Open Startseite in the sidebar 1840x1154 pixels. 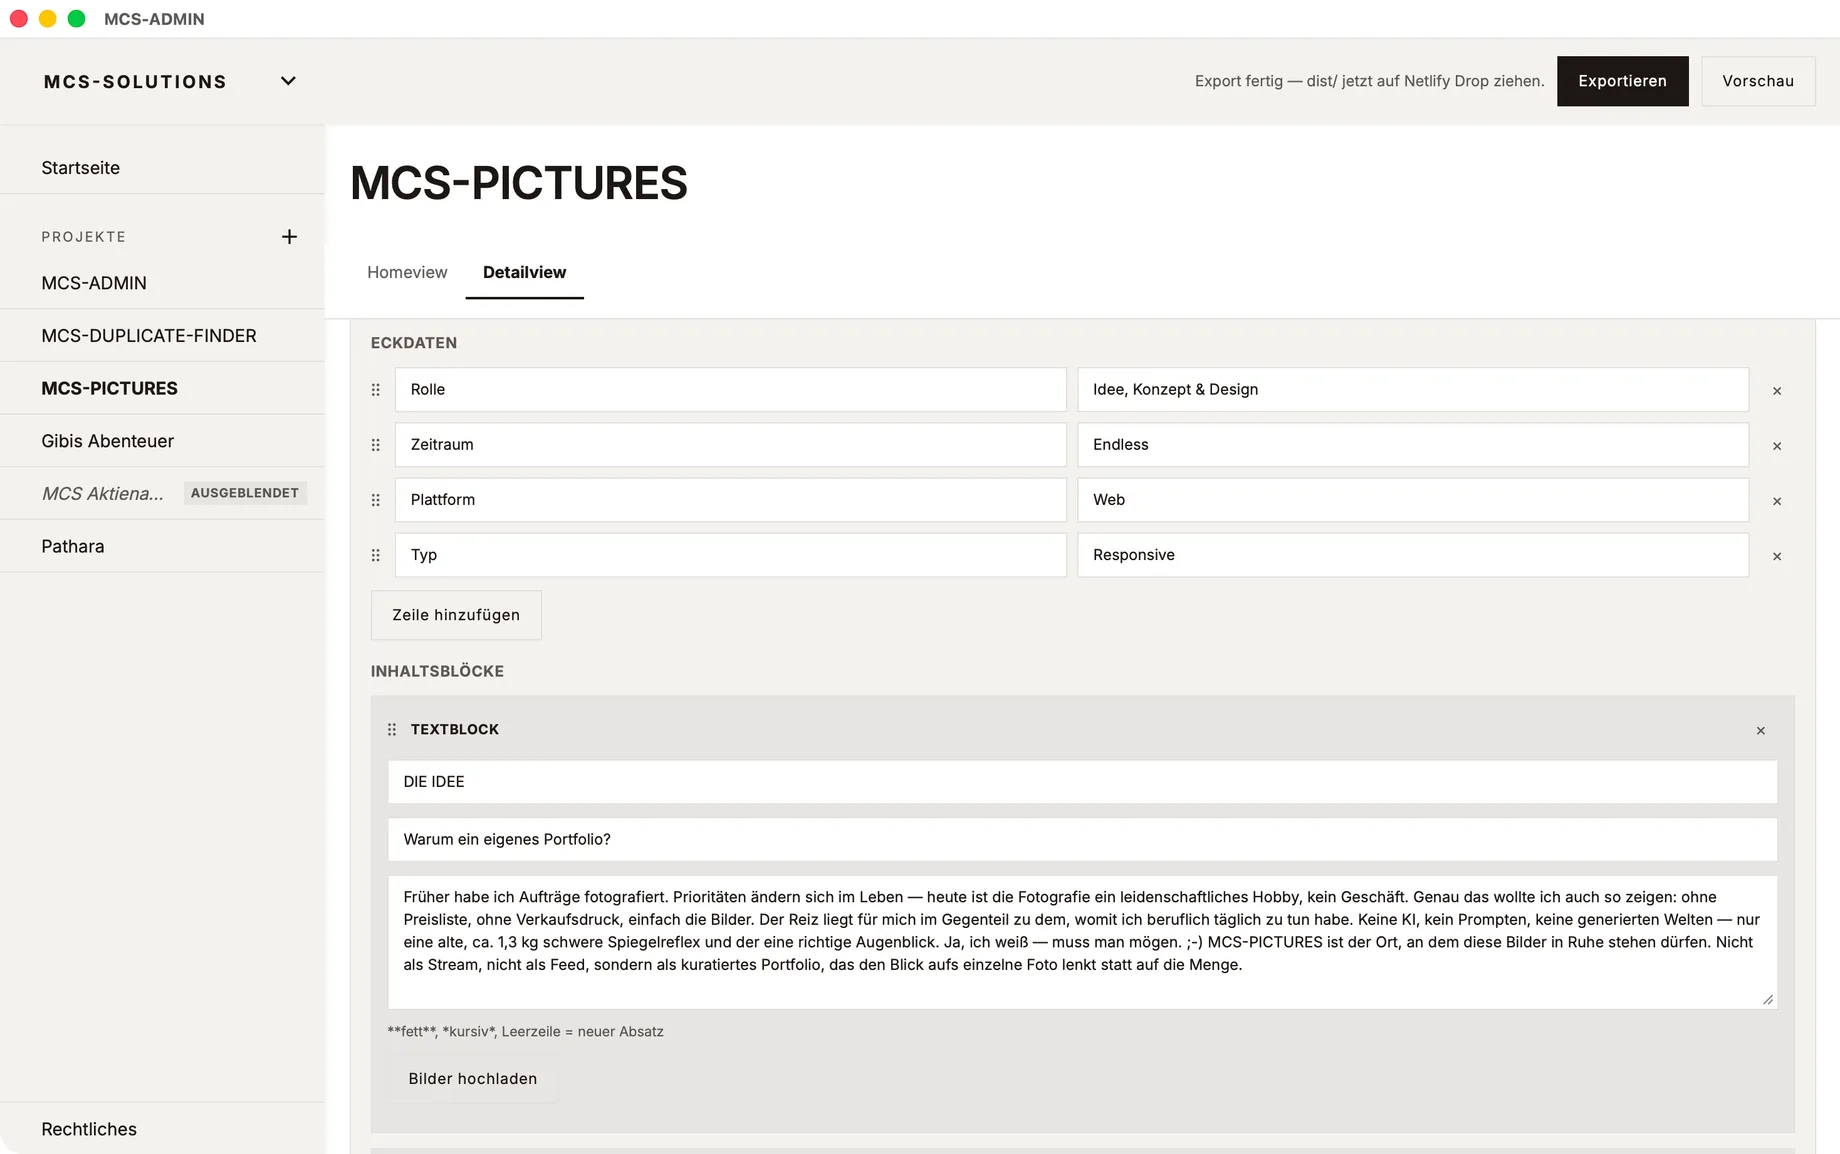click(162, 168)
